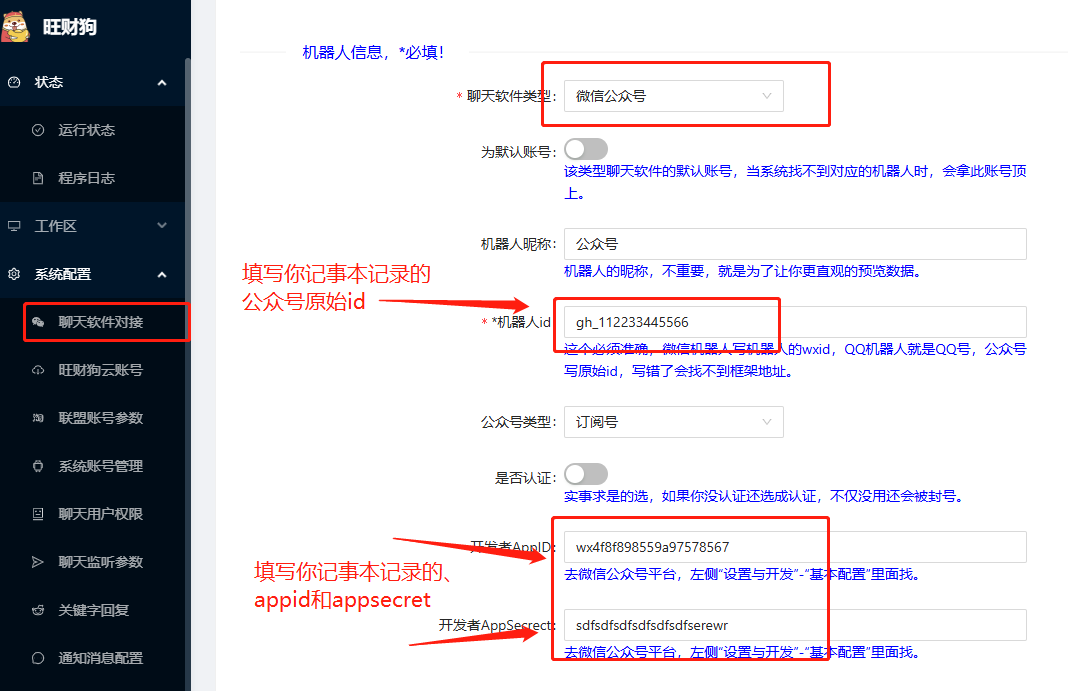Click the 运行状态 sidebar icon
Image resolution: width=1068 pixels, height=691 pixels.
(x=38, y=130)
